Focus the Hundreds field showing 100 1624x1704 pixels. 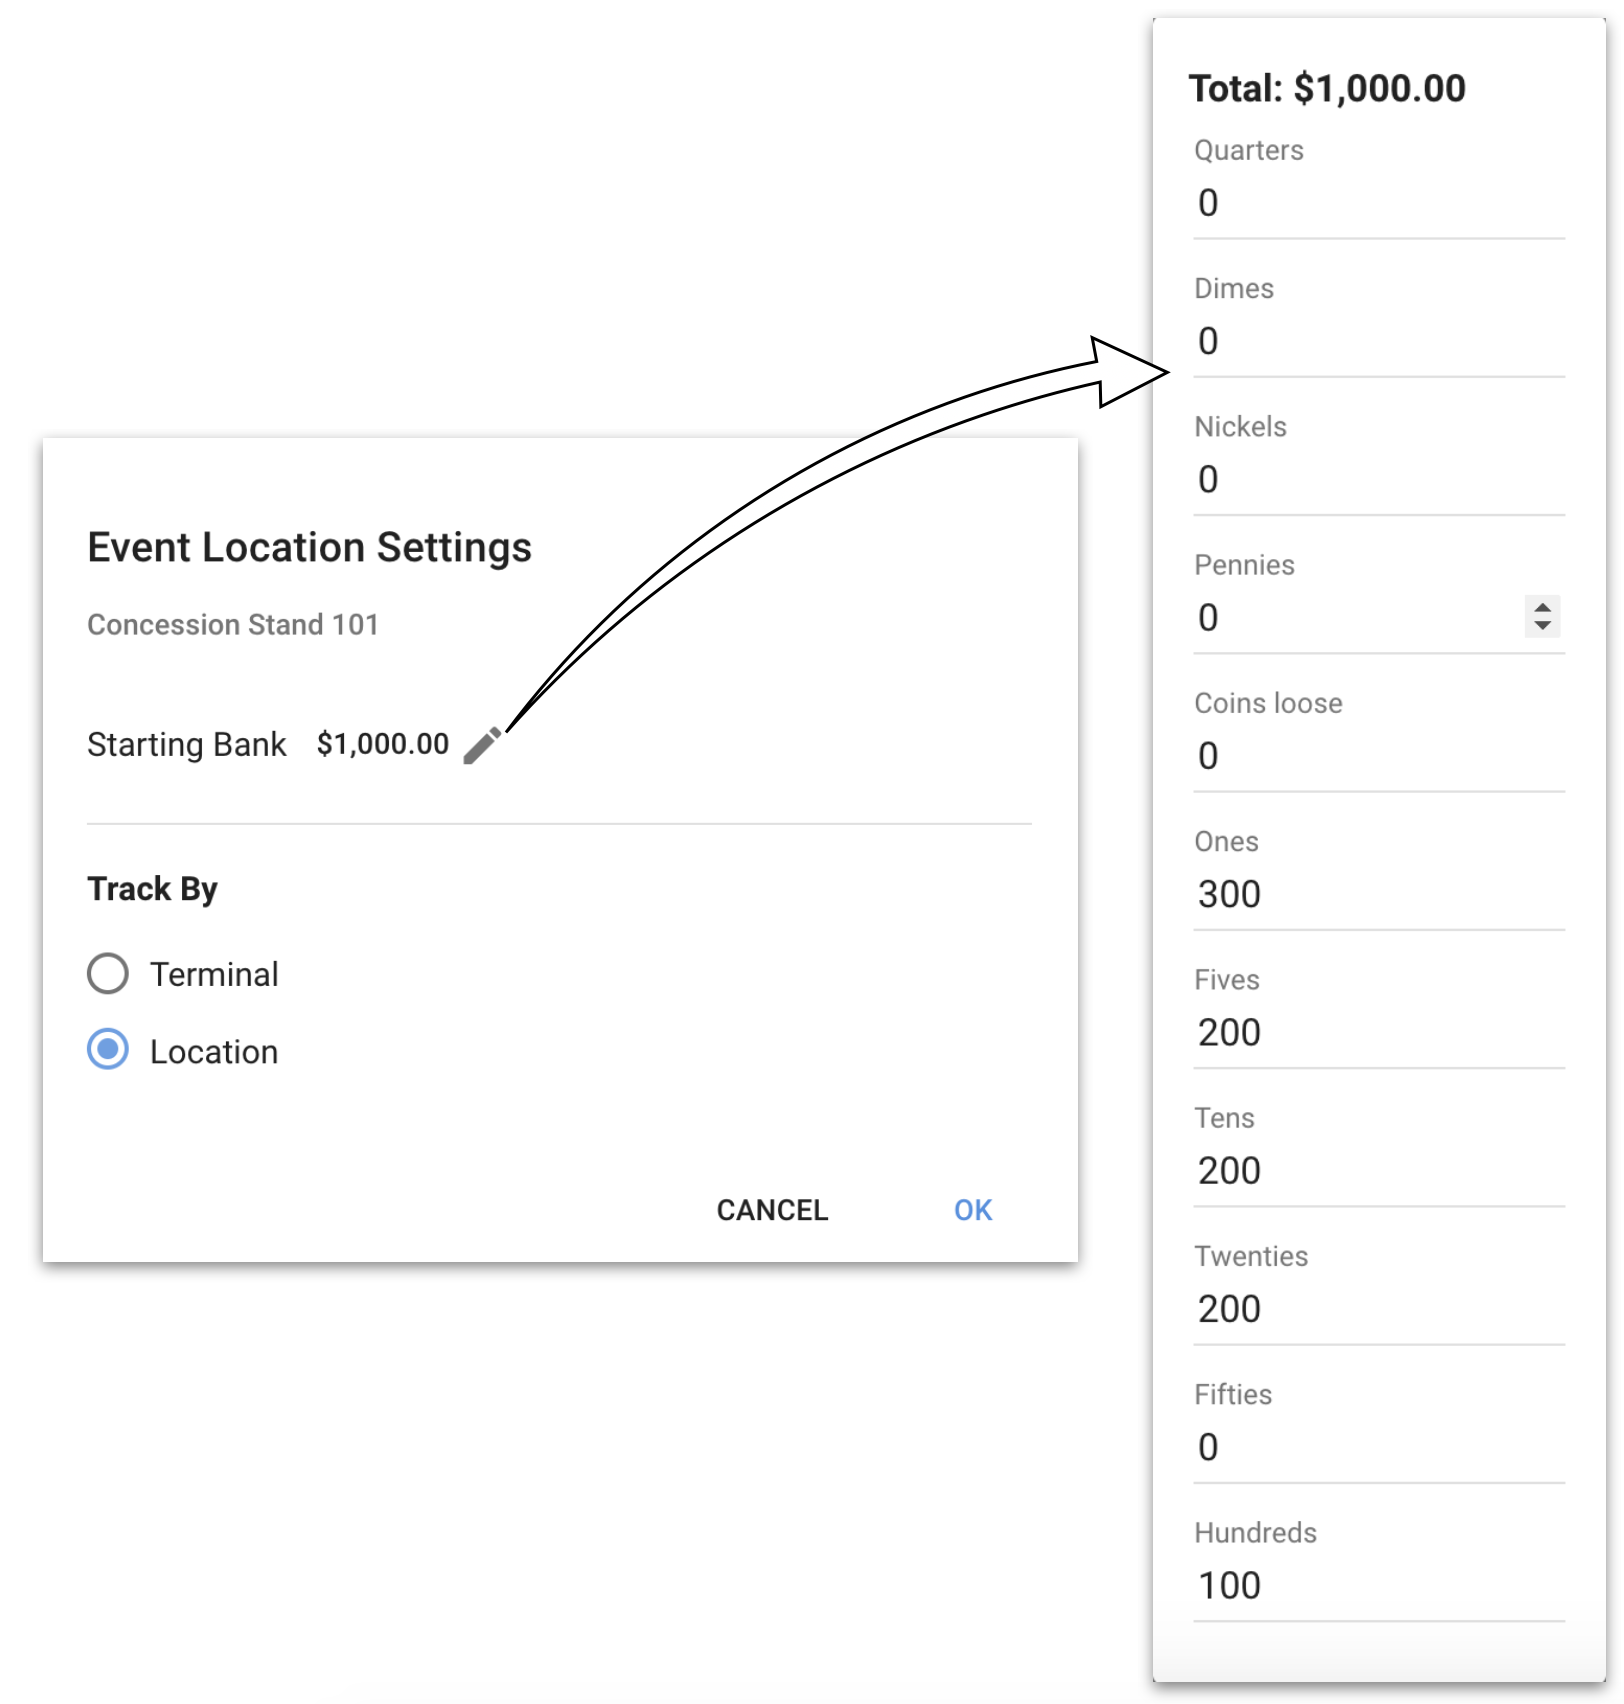1379,1585
